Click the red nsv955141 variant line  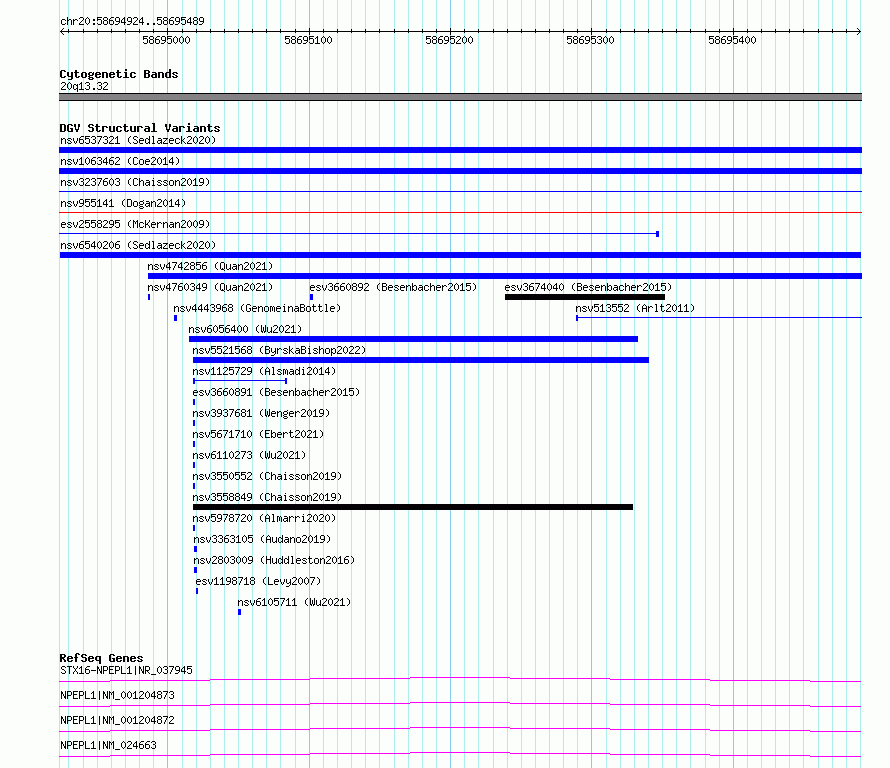tap(460, 212)
